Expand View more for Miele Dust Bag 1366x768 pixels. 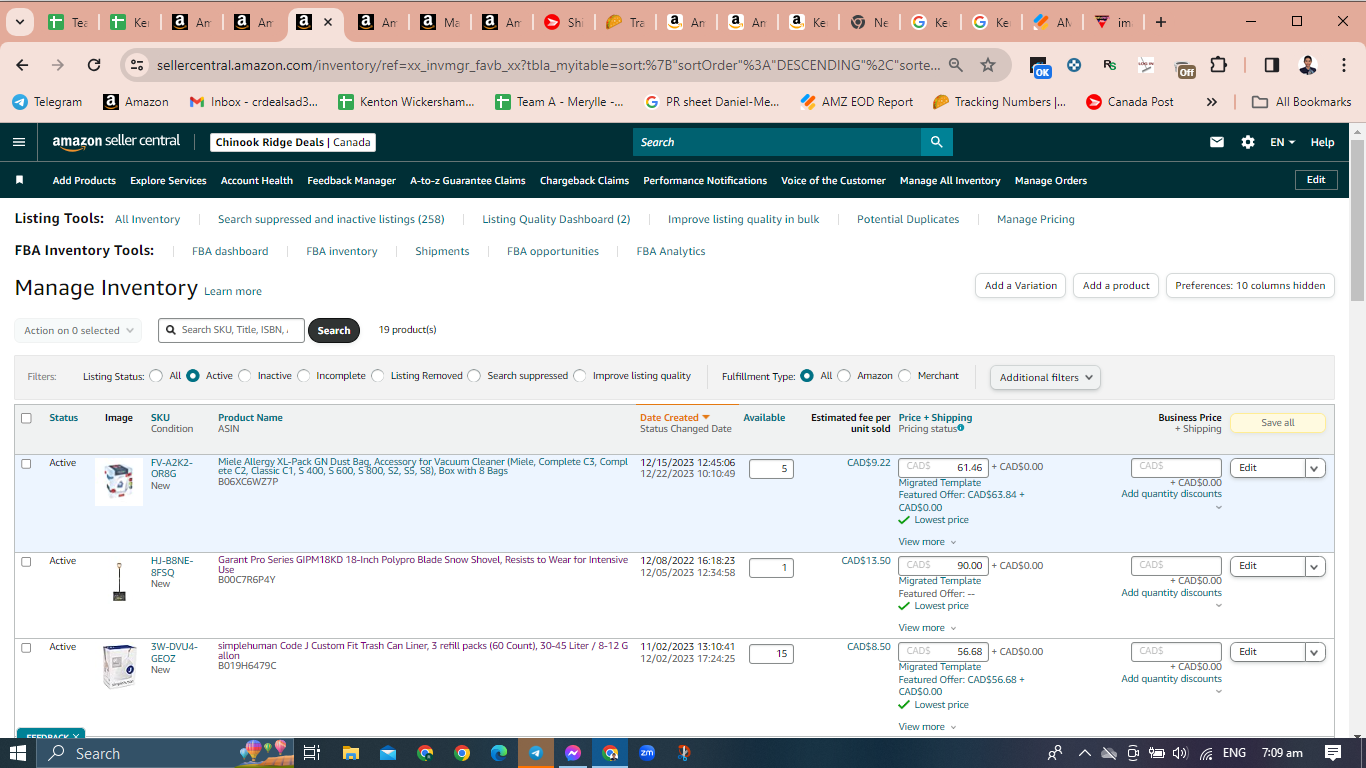[927, 542]
